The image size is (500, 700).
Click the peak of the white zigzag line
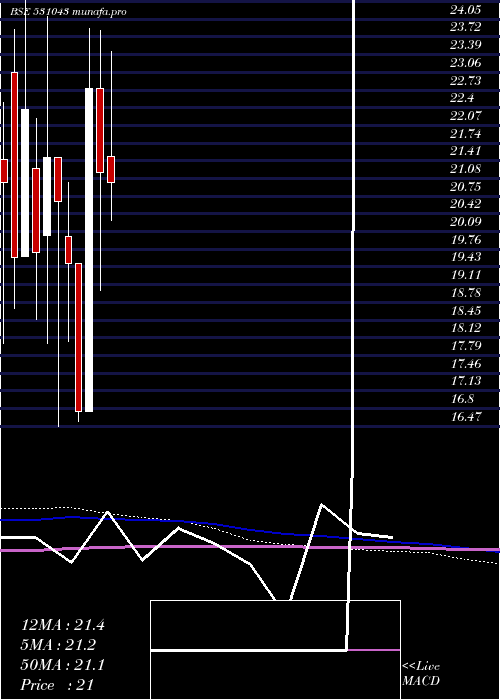coord(321,505)
